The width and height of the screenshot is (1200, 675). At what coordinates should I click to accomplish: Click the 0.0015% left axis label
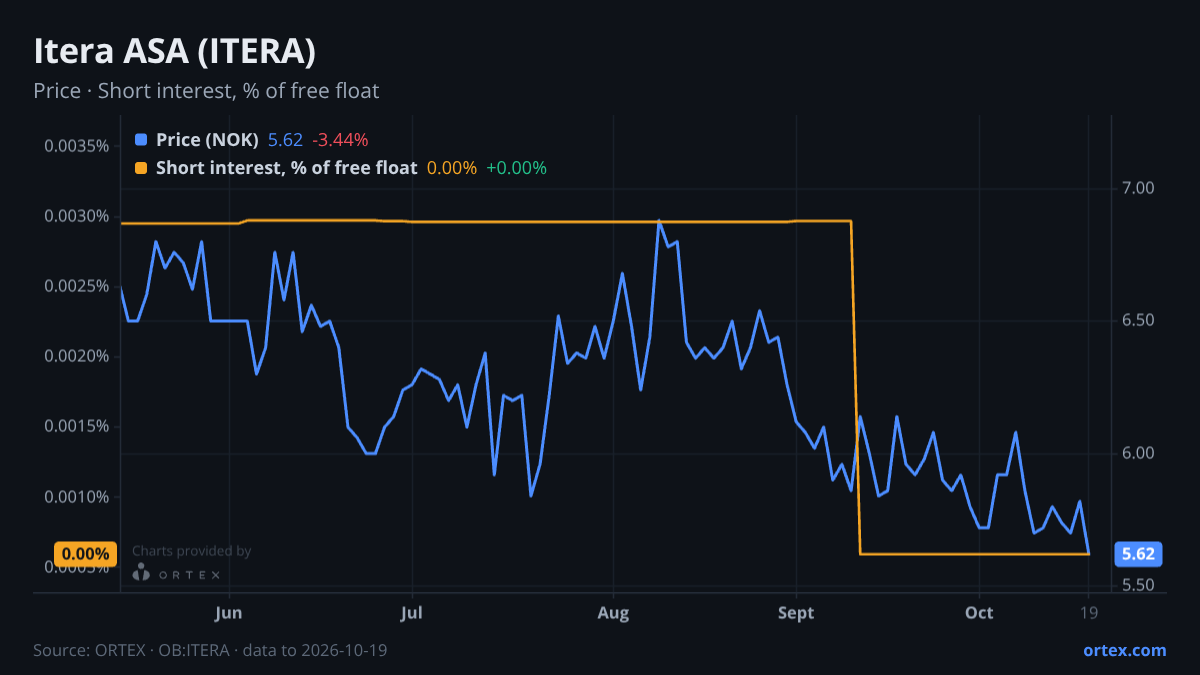click(76, 426)
